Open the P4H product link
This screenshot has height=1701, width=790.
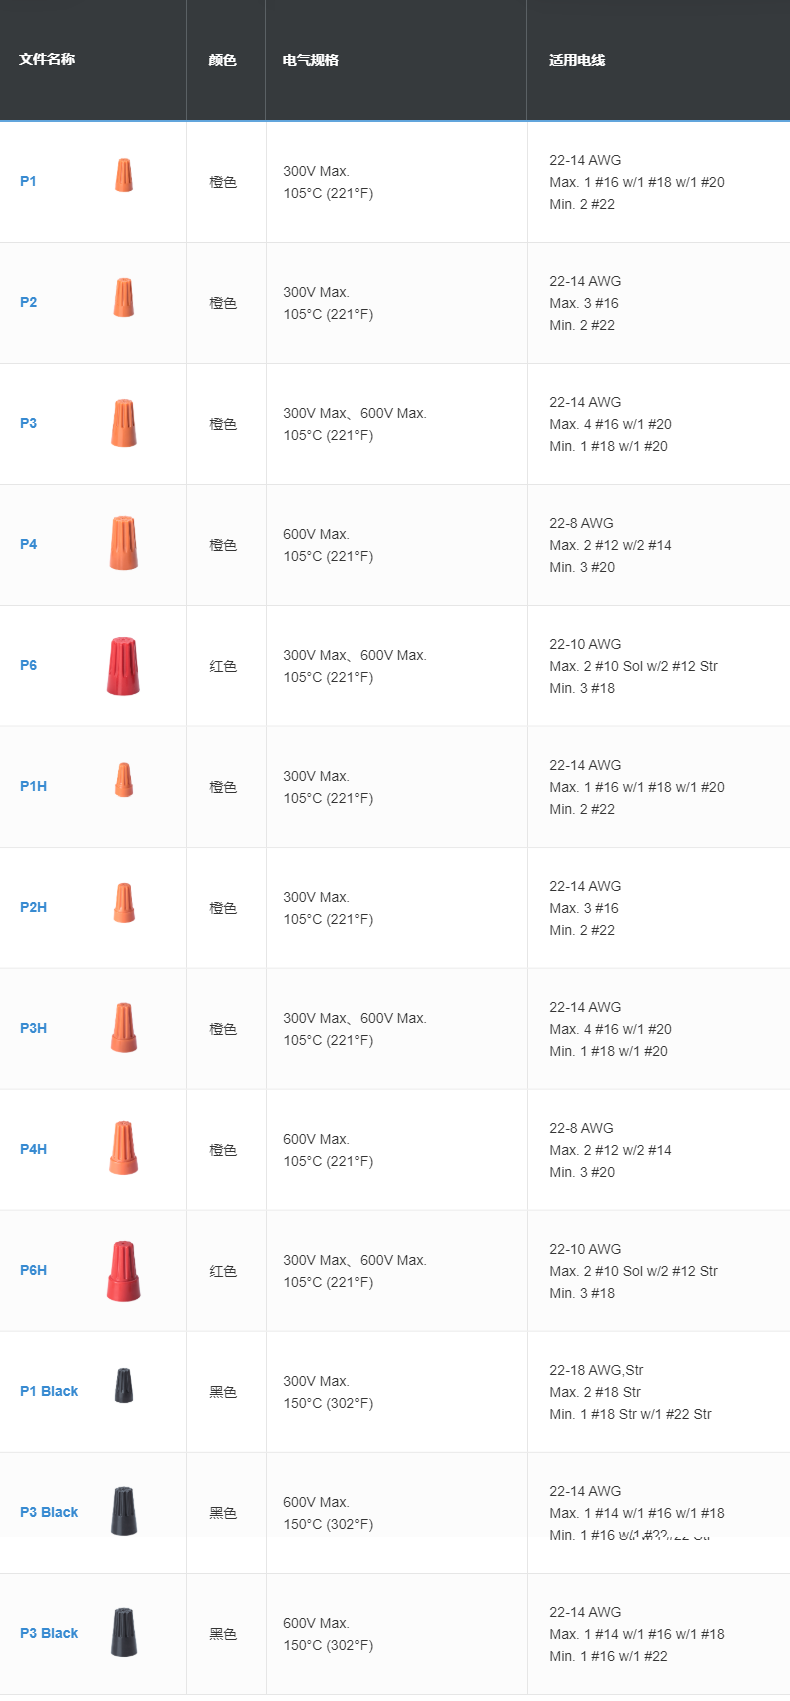tap(33, 1149)
